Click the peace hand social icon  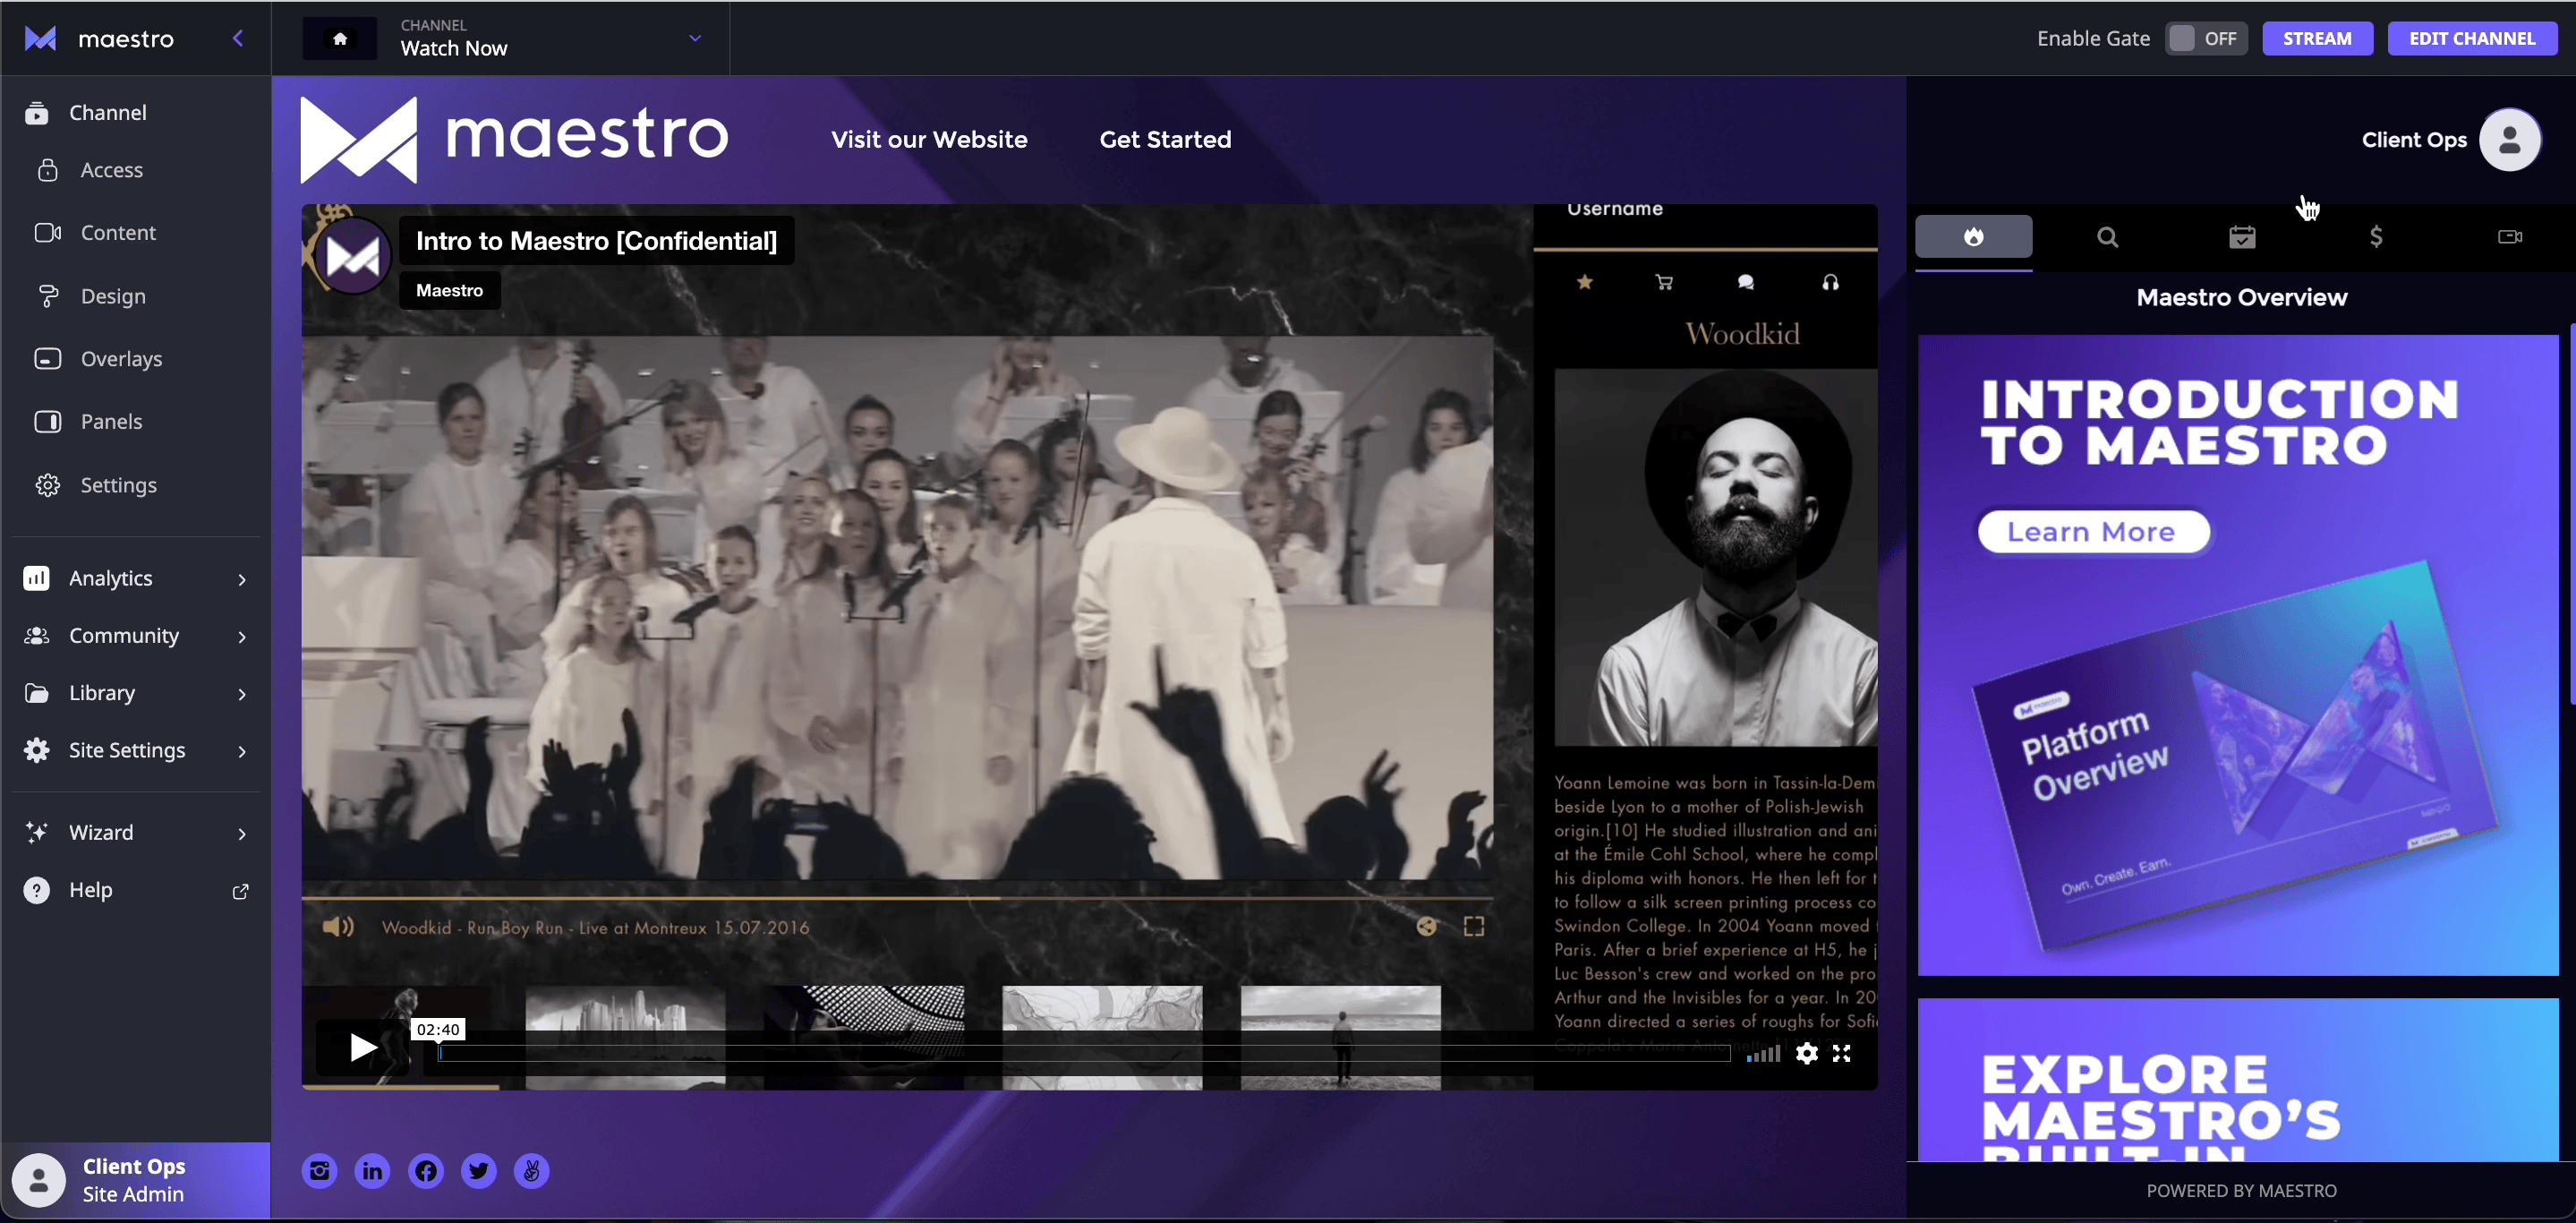532,1171
